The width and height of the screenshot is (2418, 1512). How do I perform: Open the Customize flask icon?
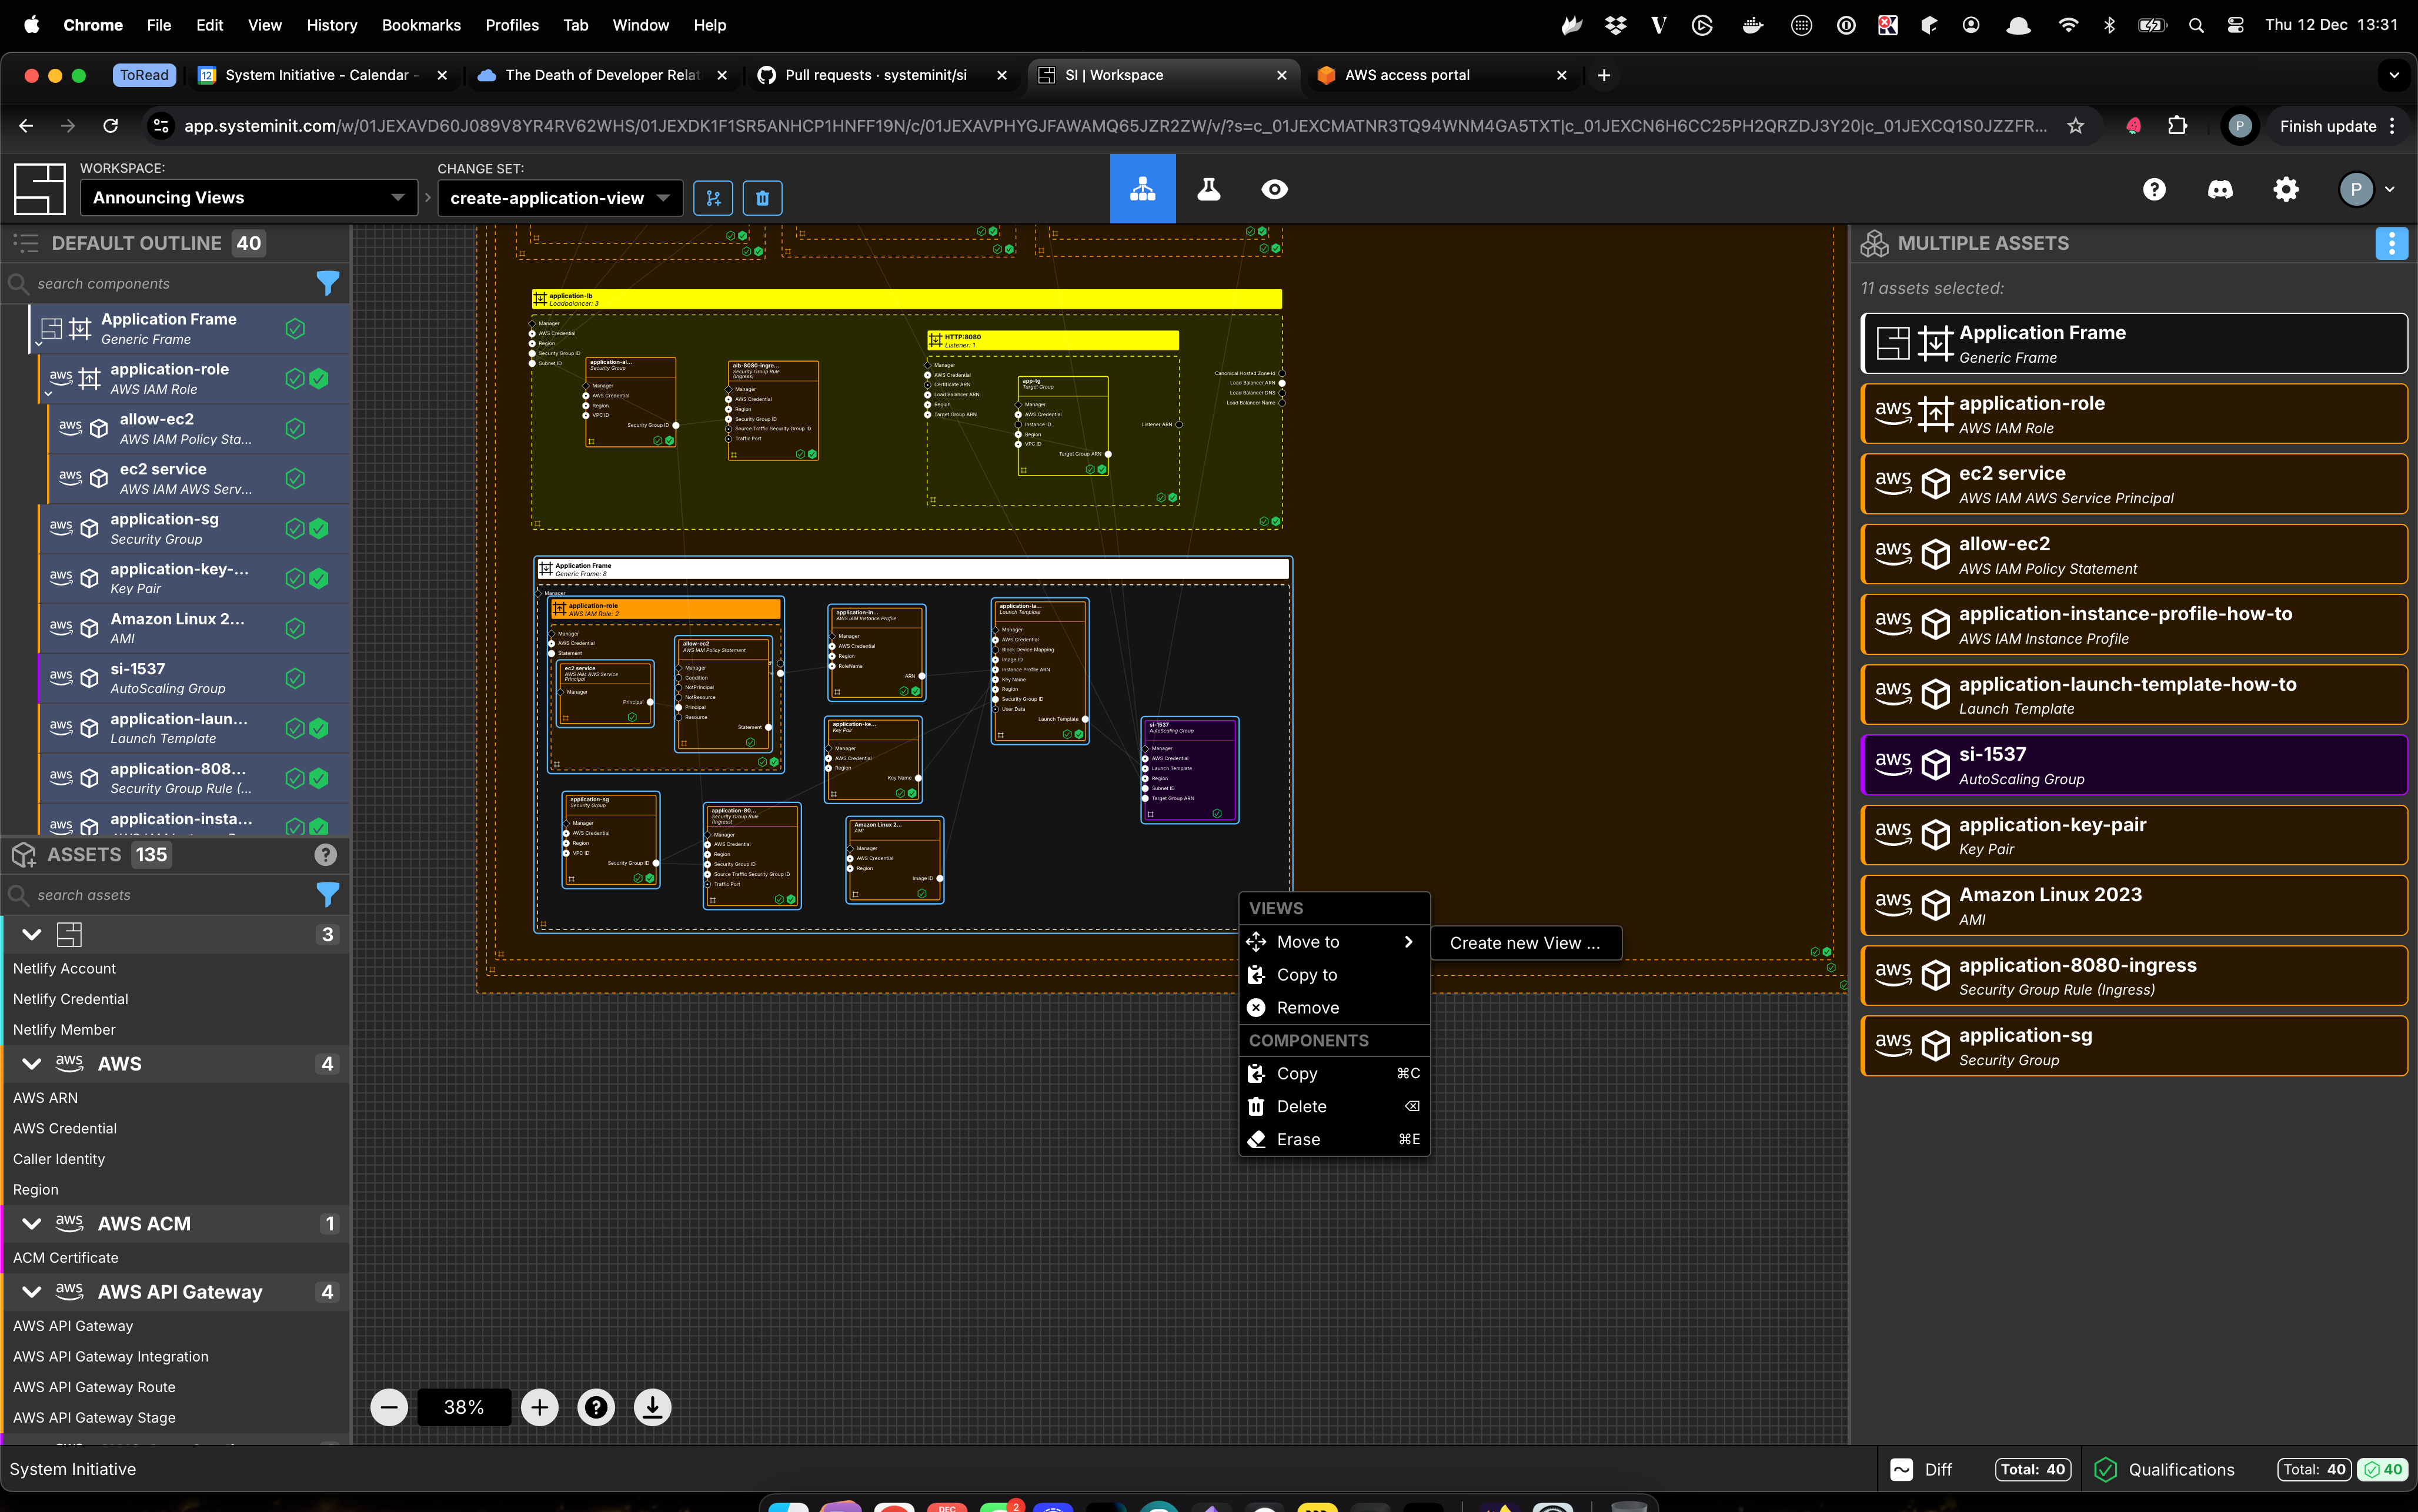click(x=1208, y=189)
